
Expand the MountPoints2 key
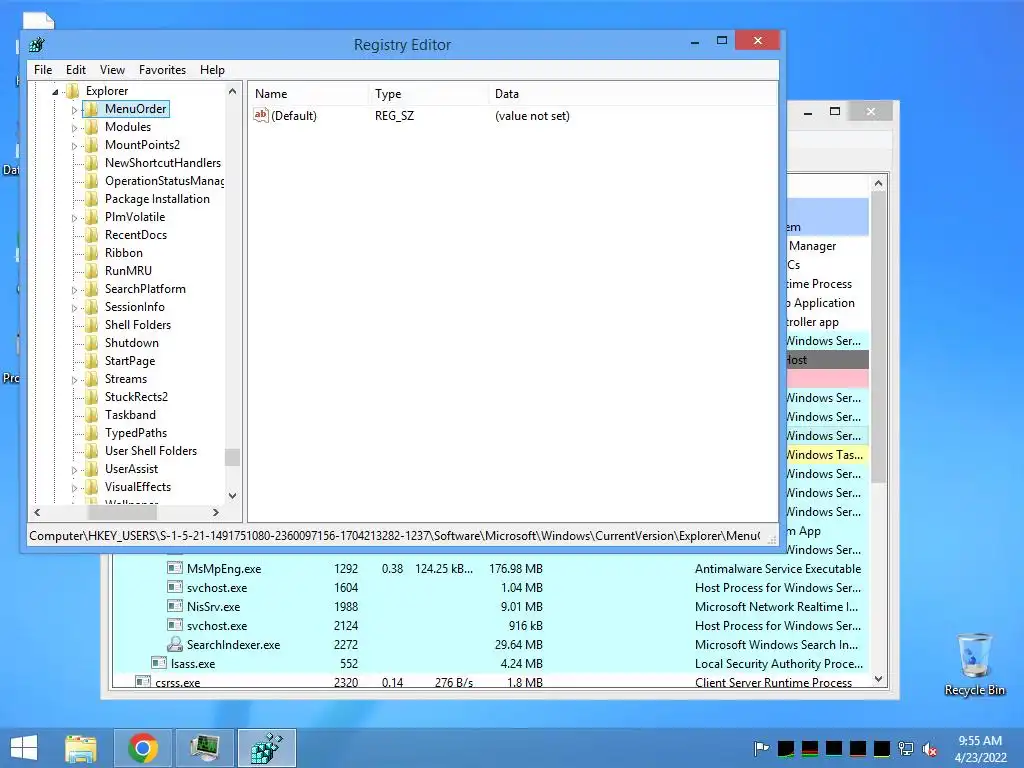click(x=74, y=146)
